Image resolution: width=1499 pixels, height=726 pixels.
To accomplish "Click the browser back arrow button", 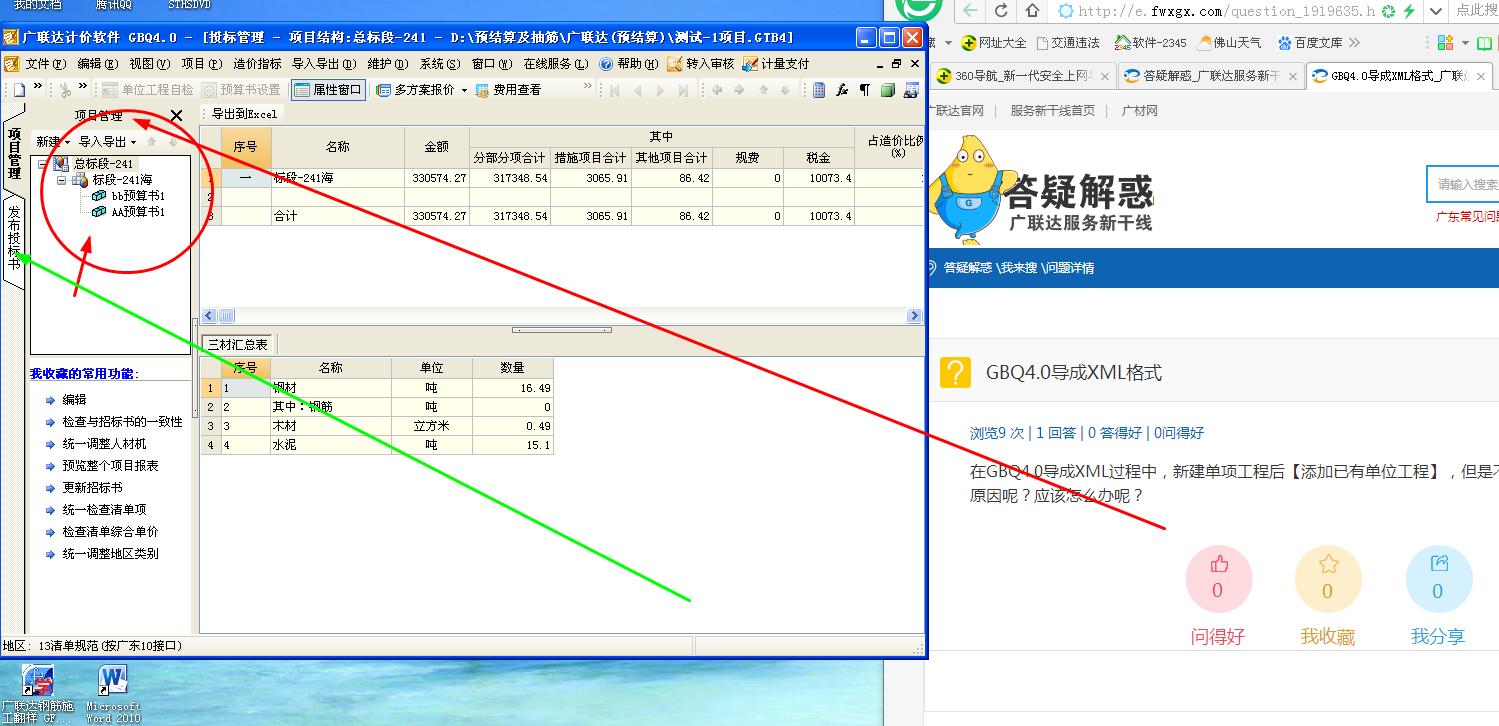I will pyautogui.click(x=971, y=11).
